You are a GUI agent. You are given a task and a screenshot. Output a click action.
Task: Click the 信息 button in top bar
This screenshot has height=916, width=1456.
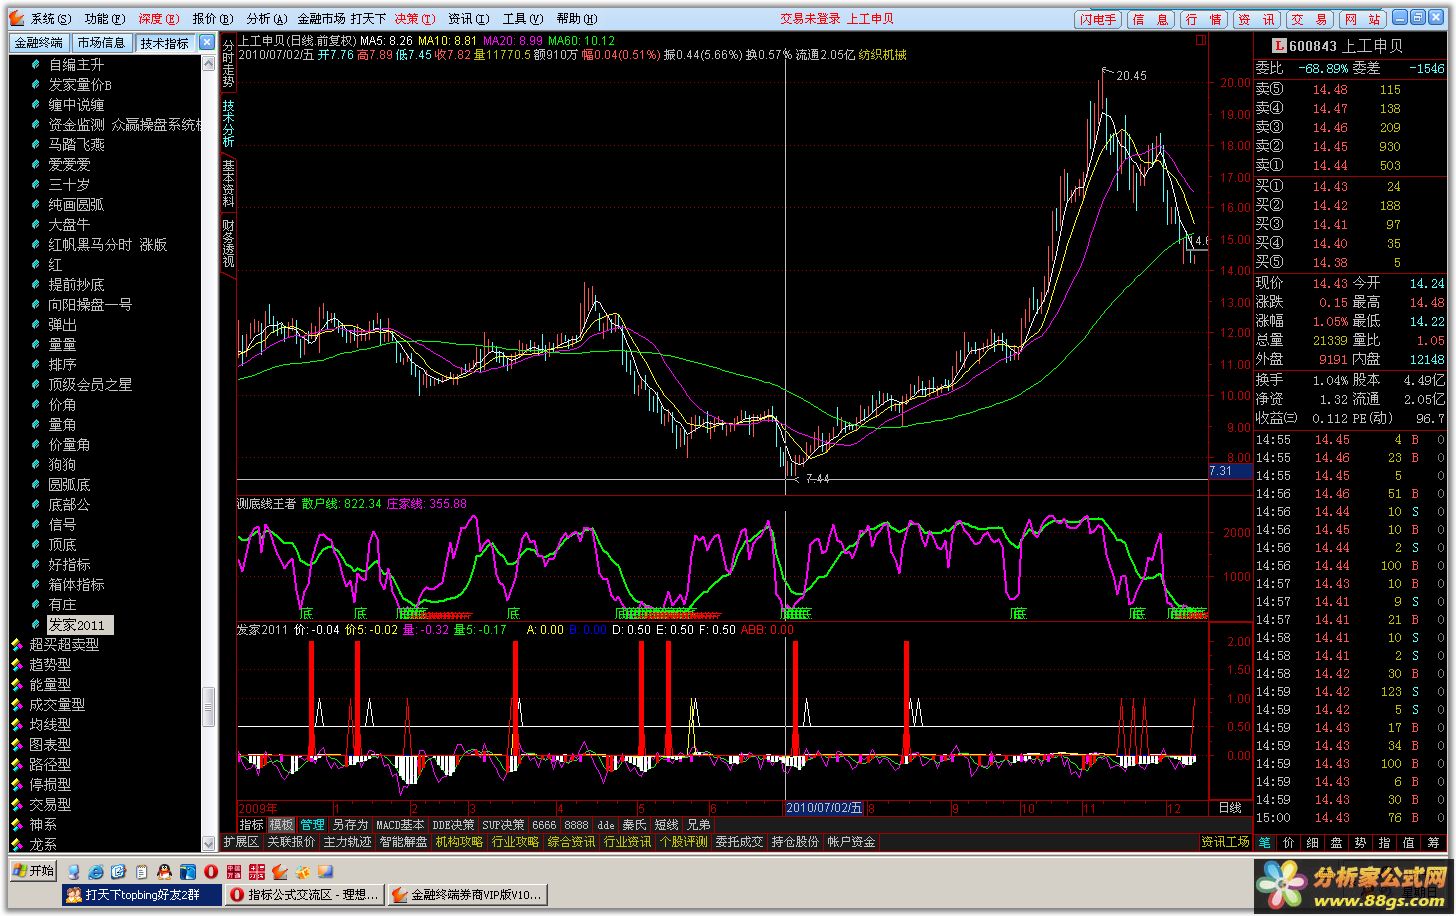(x=1150, y=19)
